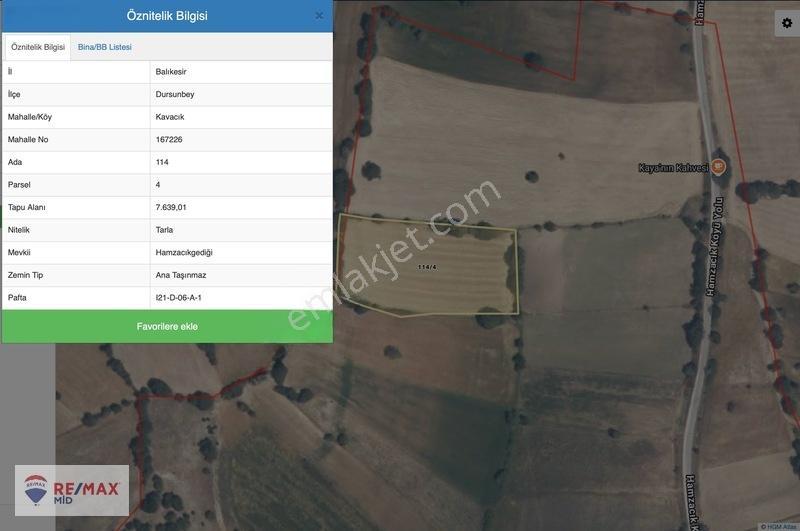
Task: Switch to the Bina/BB Listesi tab
Action: point(105,47)
